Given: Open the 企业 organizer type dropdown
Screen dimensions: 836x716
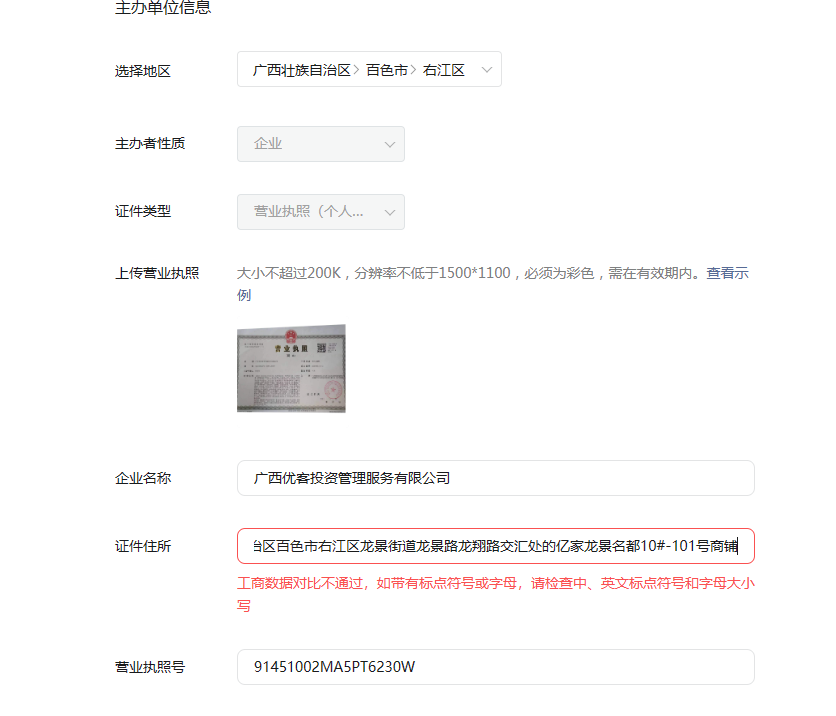Looking at the screenshot, I should click(320, 144).
